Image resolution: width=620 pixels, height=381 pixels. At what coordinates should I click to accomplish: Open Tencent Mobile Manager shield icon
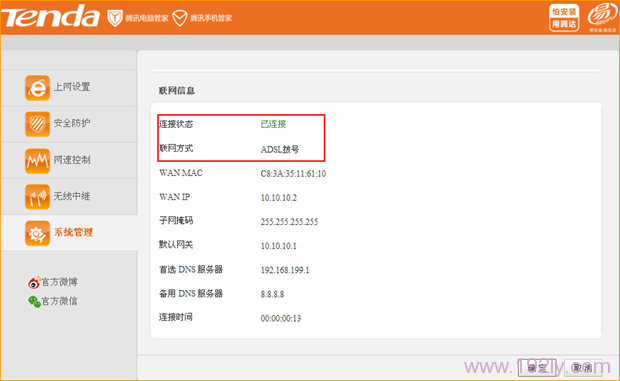[180, 18]
